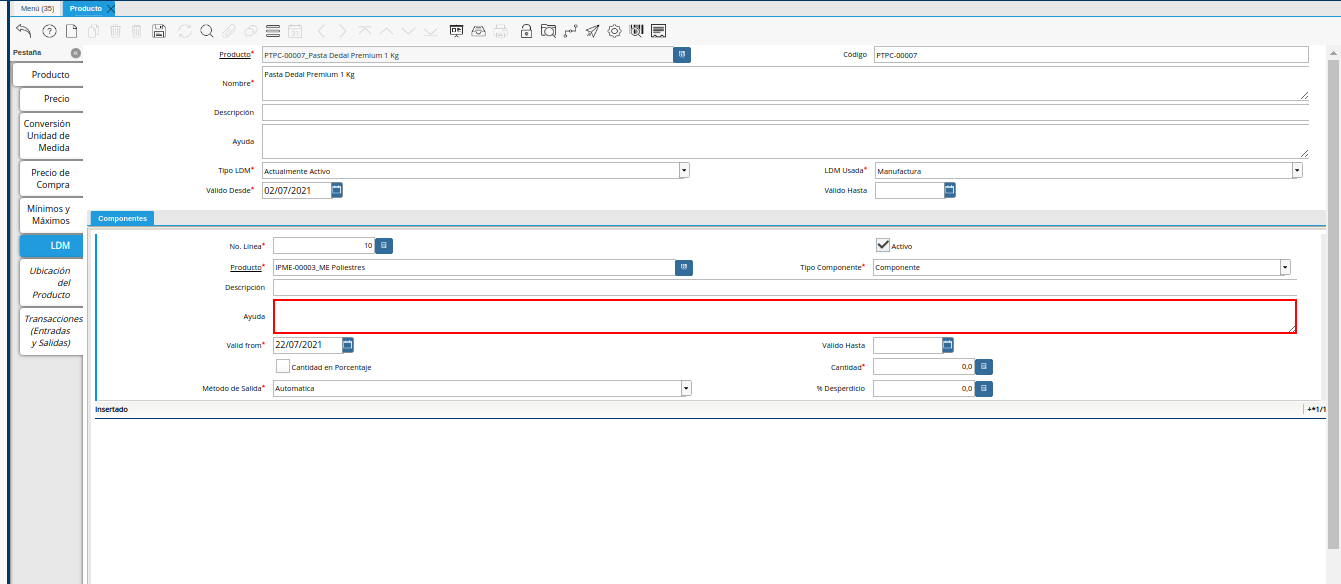Create a new record with the page icon
The image size is (1341, 584).
tap(71, 31)
